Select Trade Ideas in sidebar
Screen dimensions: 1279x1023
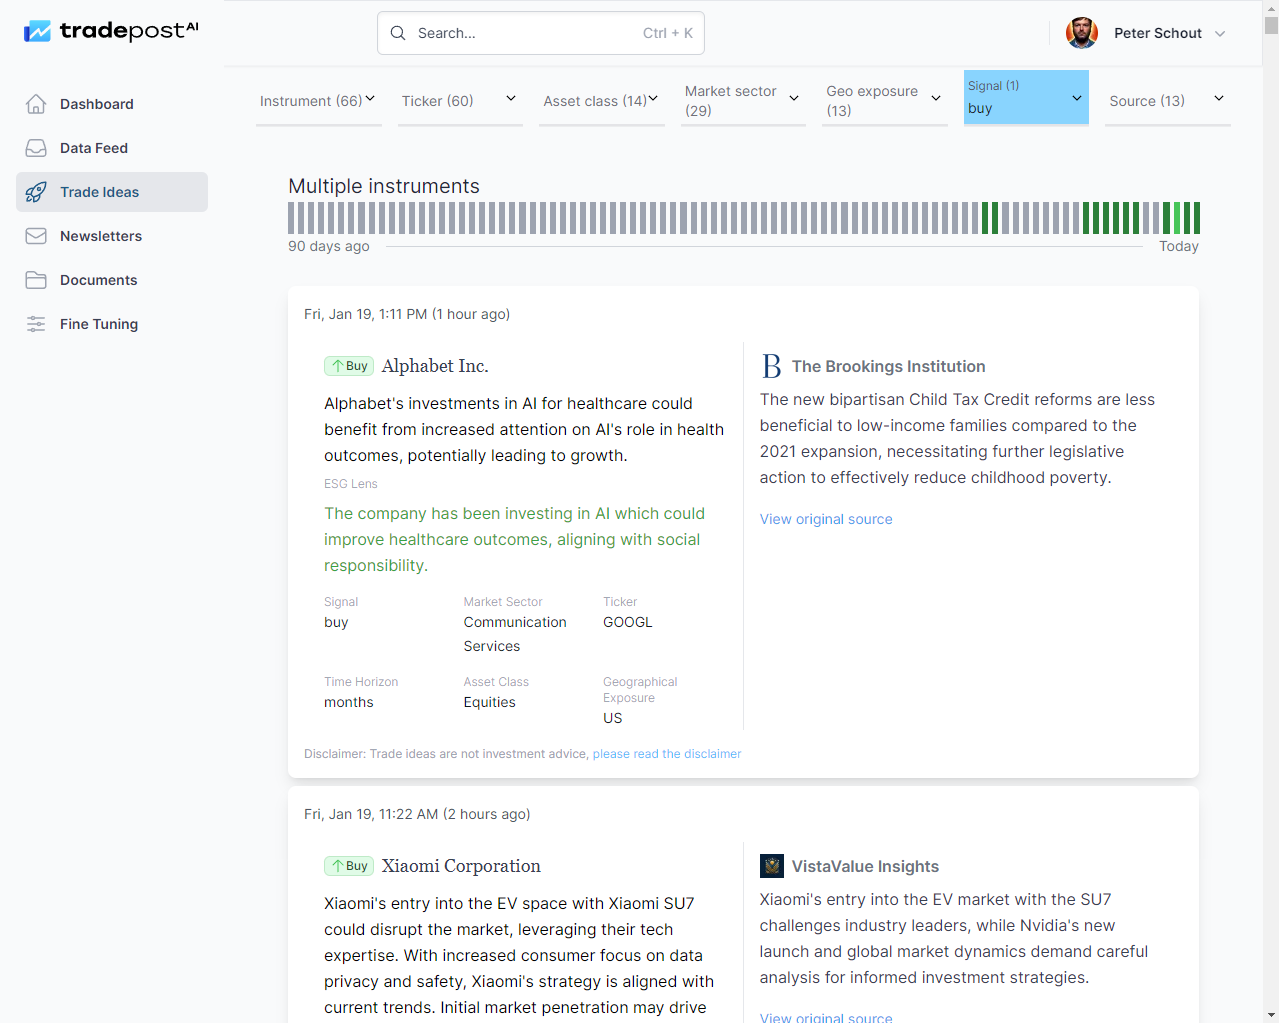coord(112,192)
